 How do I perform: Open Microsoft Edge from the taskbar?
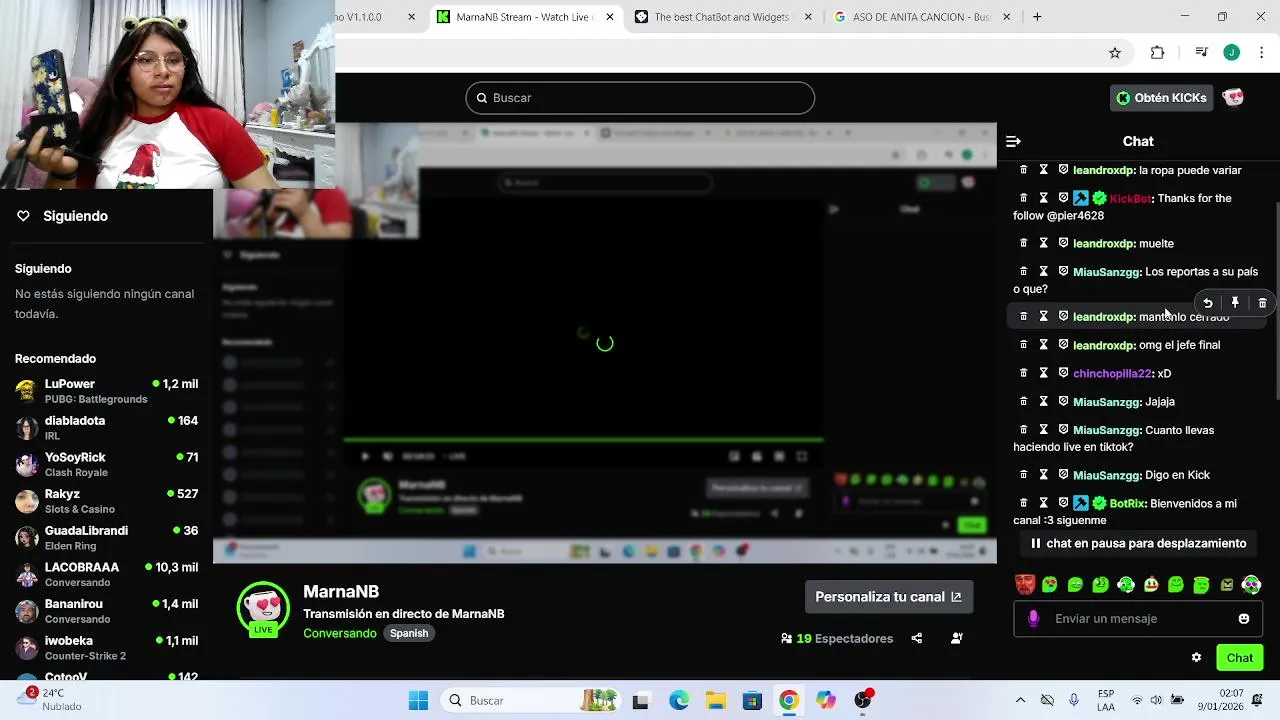(679, 700)
